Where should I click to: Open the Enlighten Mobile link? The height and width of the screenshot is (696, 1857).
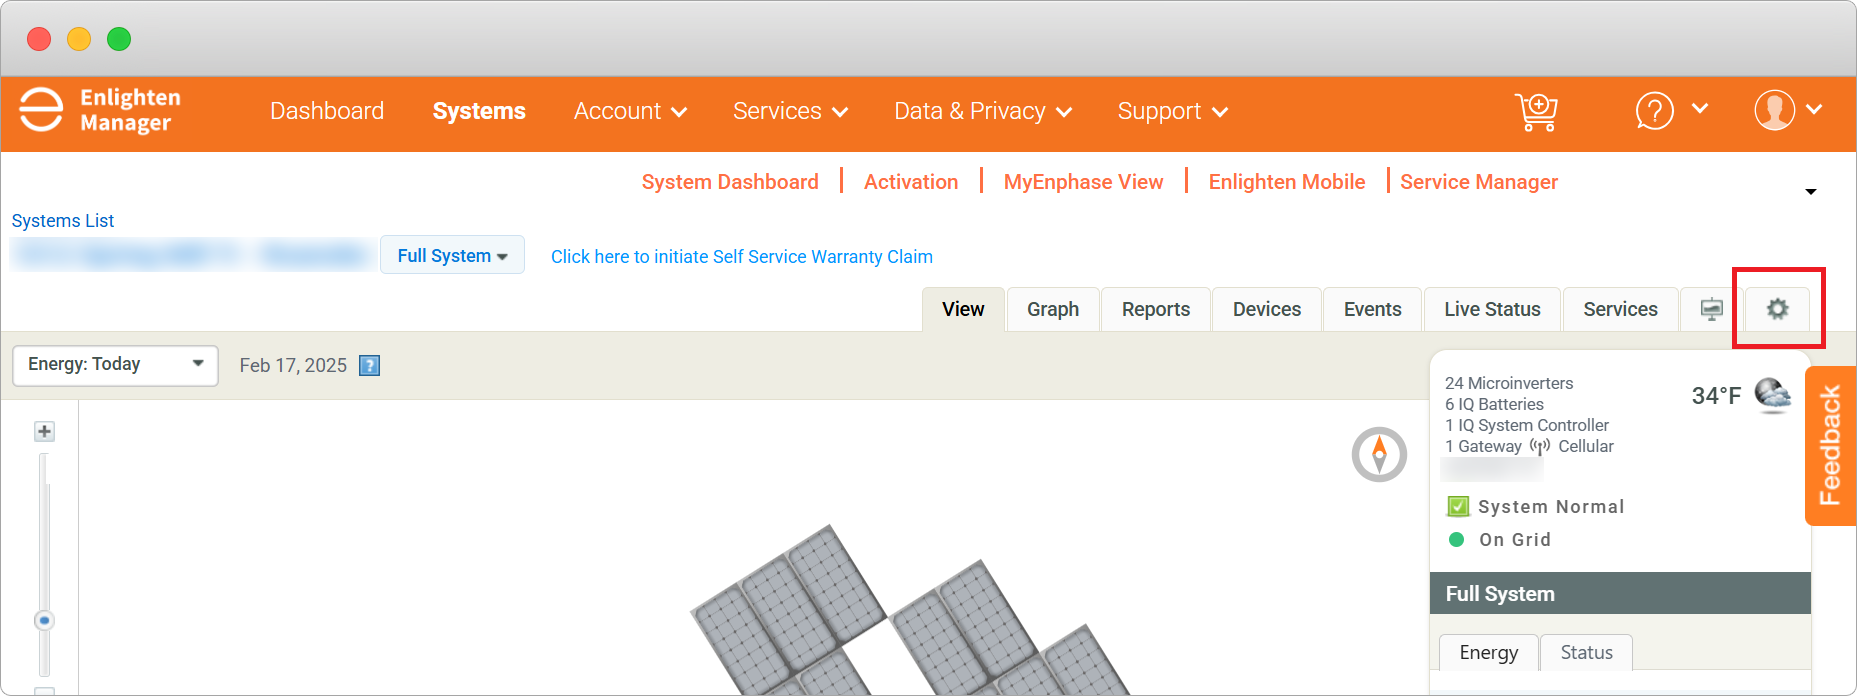coord(1286,182)
